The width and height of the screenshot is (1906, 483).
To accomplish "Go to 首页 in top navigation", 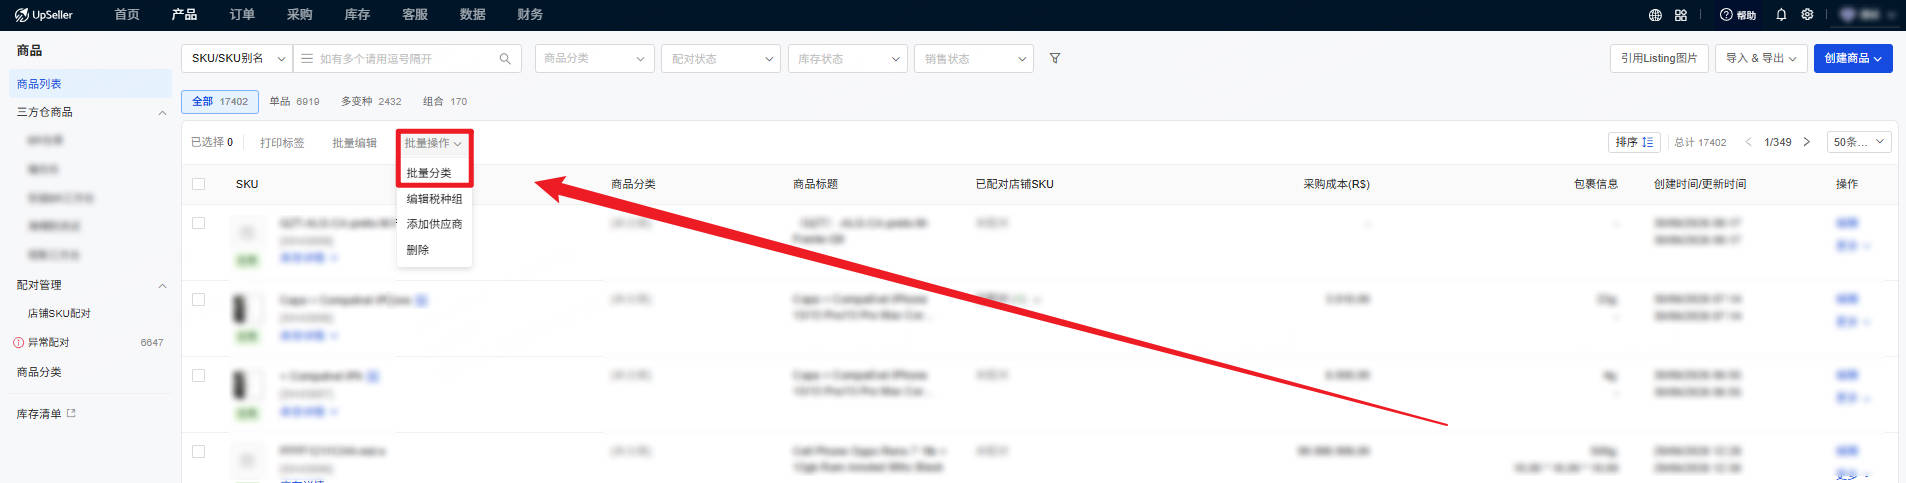I will [x=127, y=15].
